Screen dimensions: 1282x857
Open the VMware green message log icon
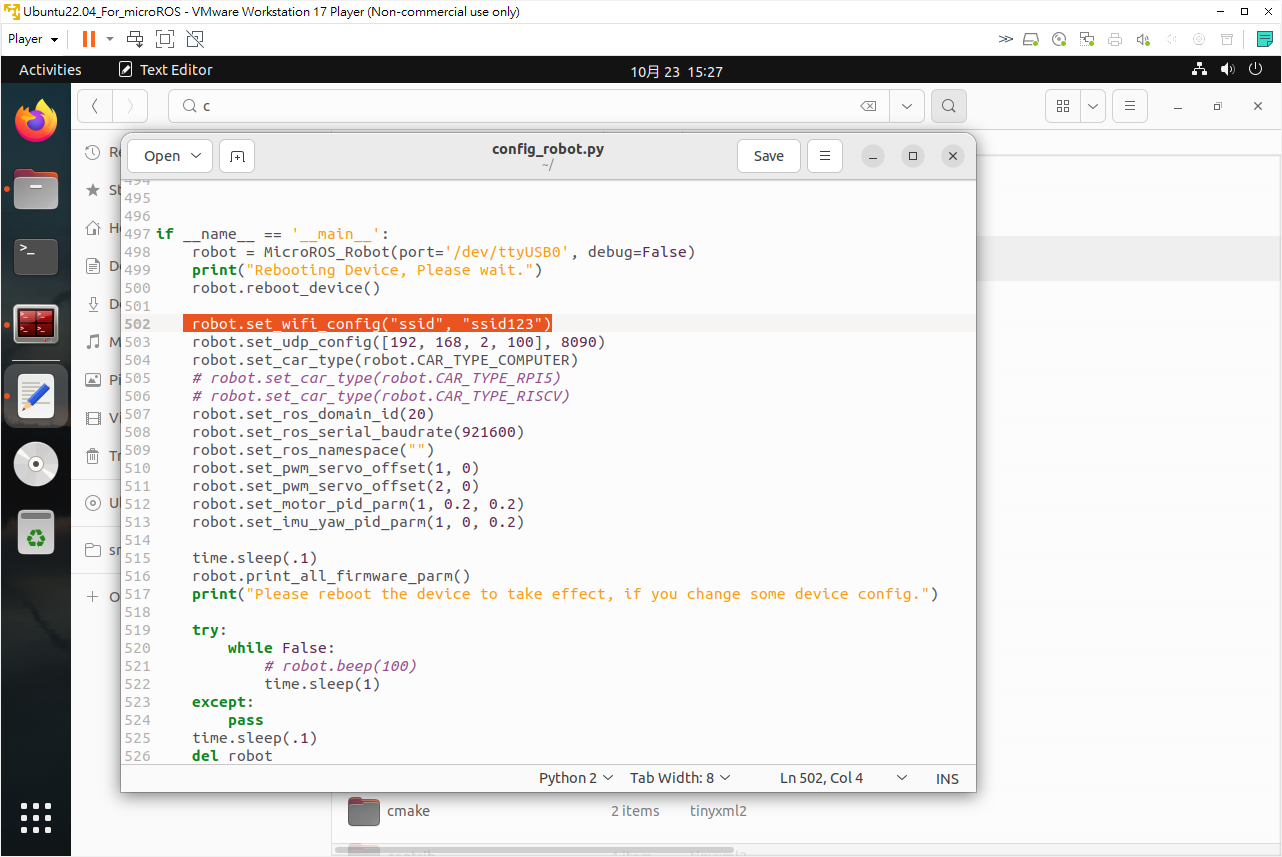[1265, 39]
